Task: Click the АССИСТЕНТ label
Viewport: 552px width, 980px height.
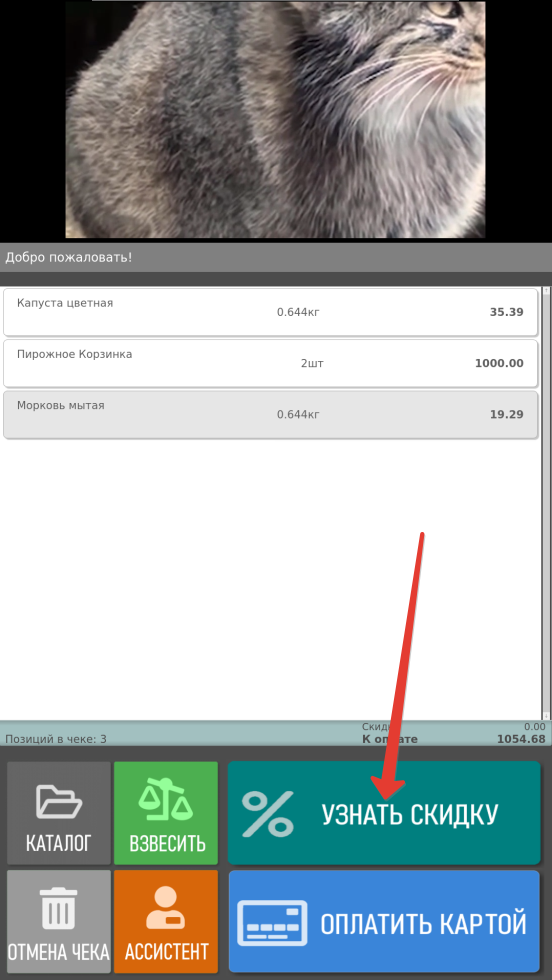Action: point(166,952)
